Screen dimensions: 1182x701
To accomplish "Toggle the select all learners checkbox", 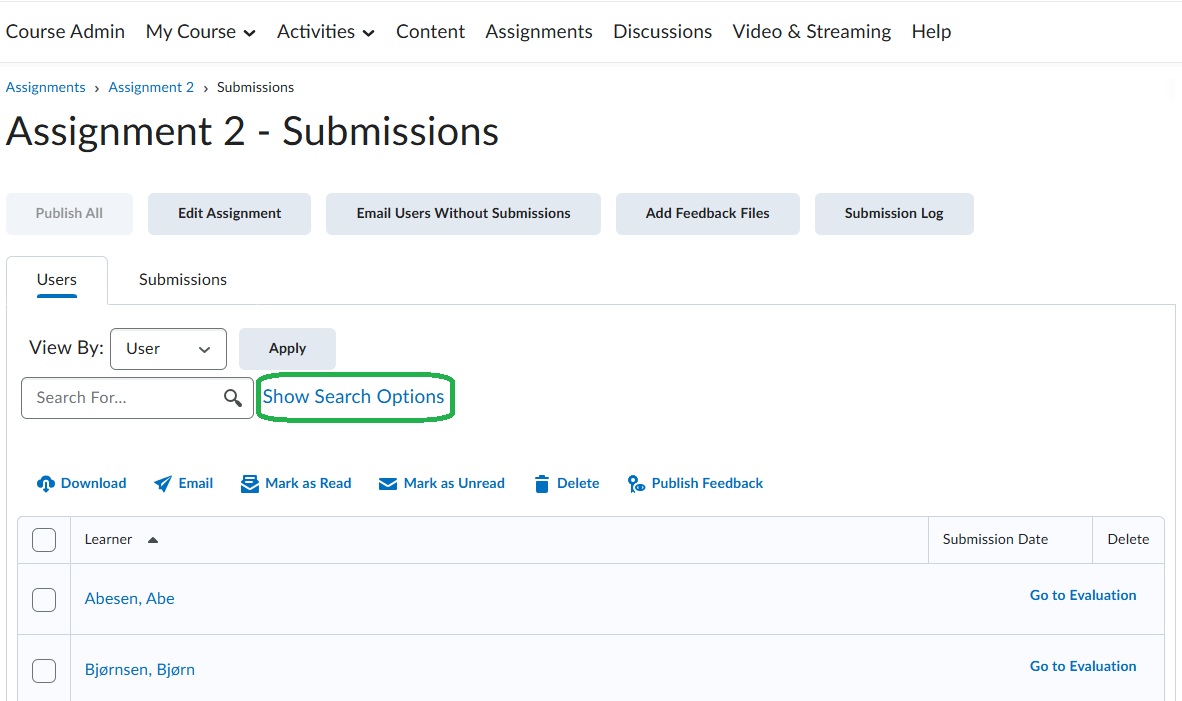I will [44, 540].
